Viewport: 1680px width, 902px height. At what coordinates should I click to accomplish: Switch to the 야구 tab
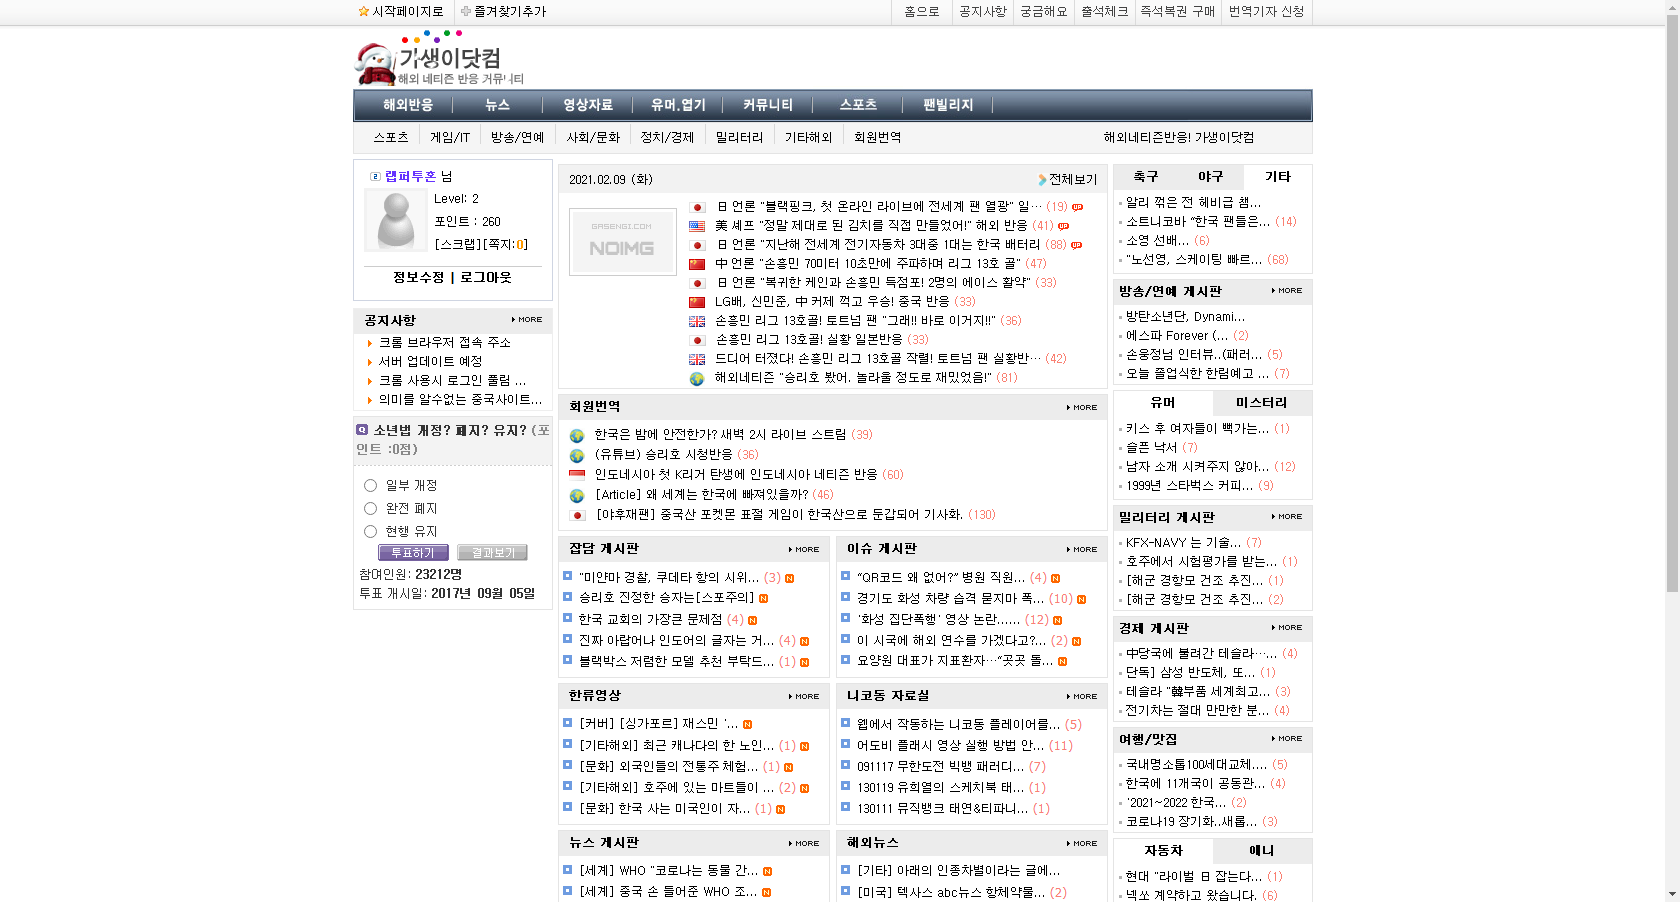click(1211, 177)
